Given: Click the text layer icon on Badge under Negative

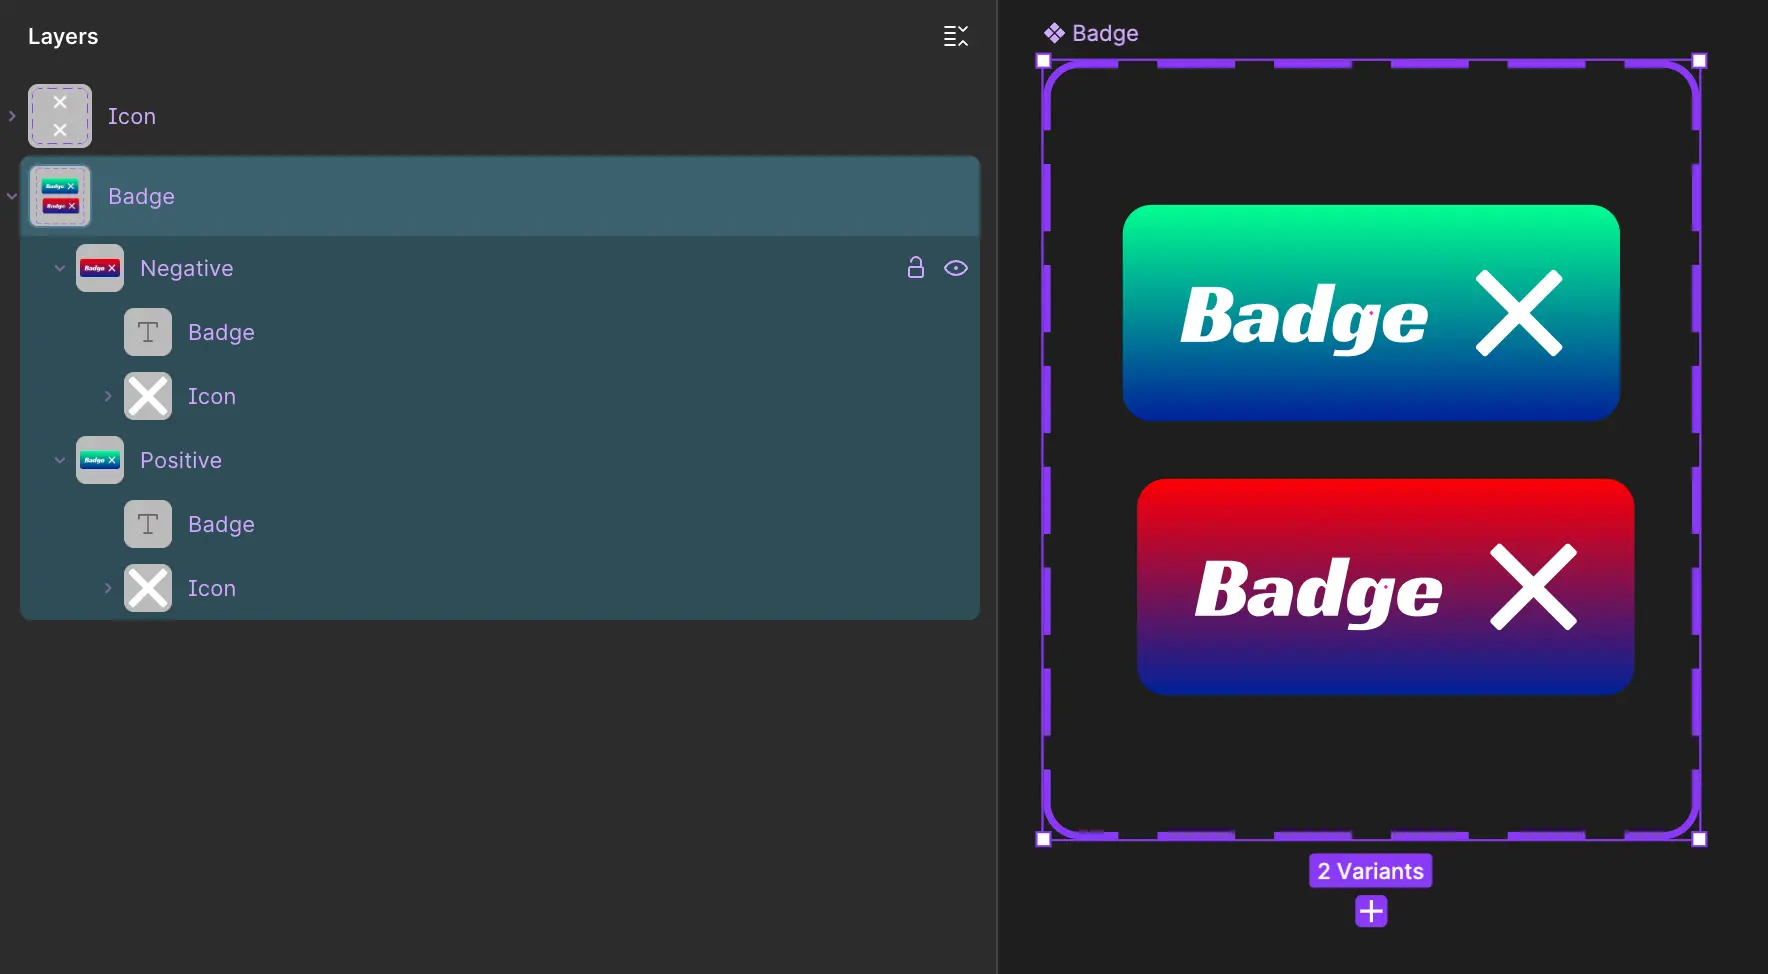Looking at the screenshot, I should pos(147,332).
